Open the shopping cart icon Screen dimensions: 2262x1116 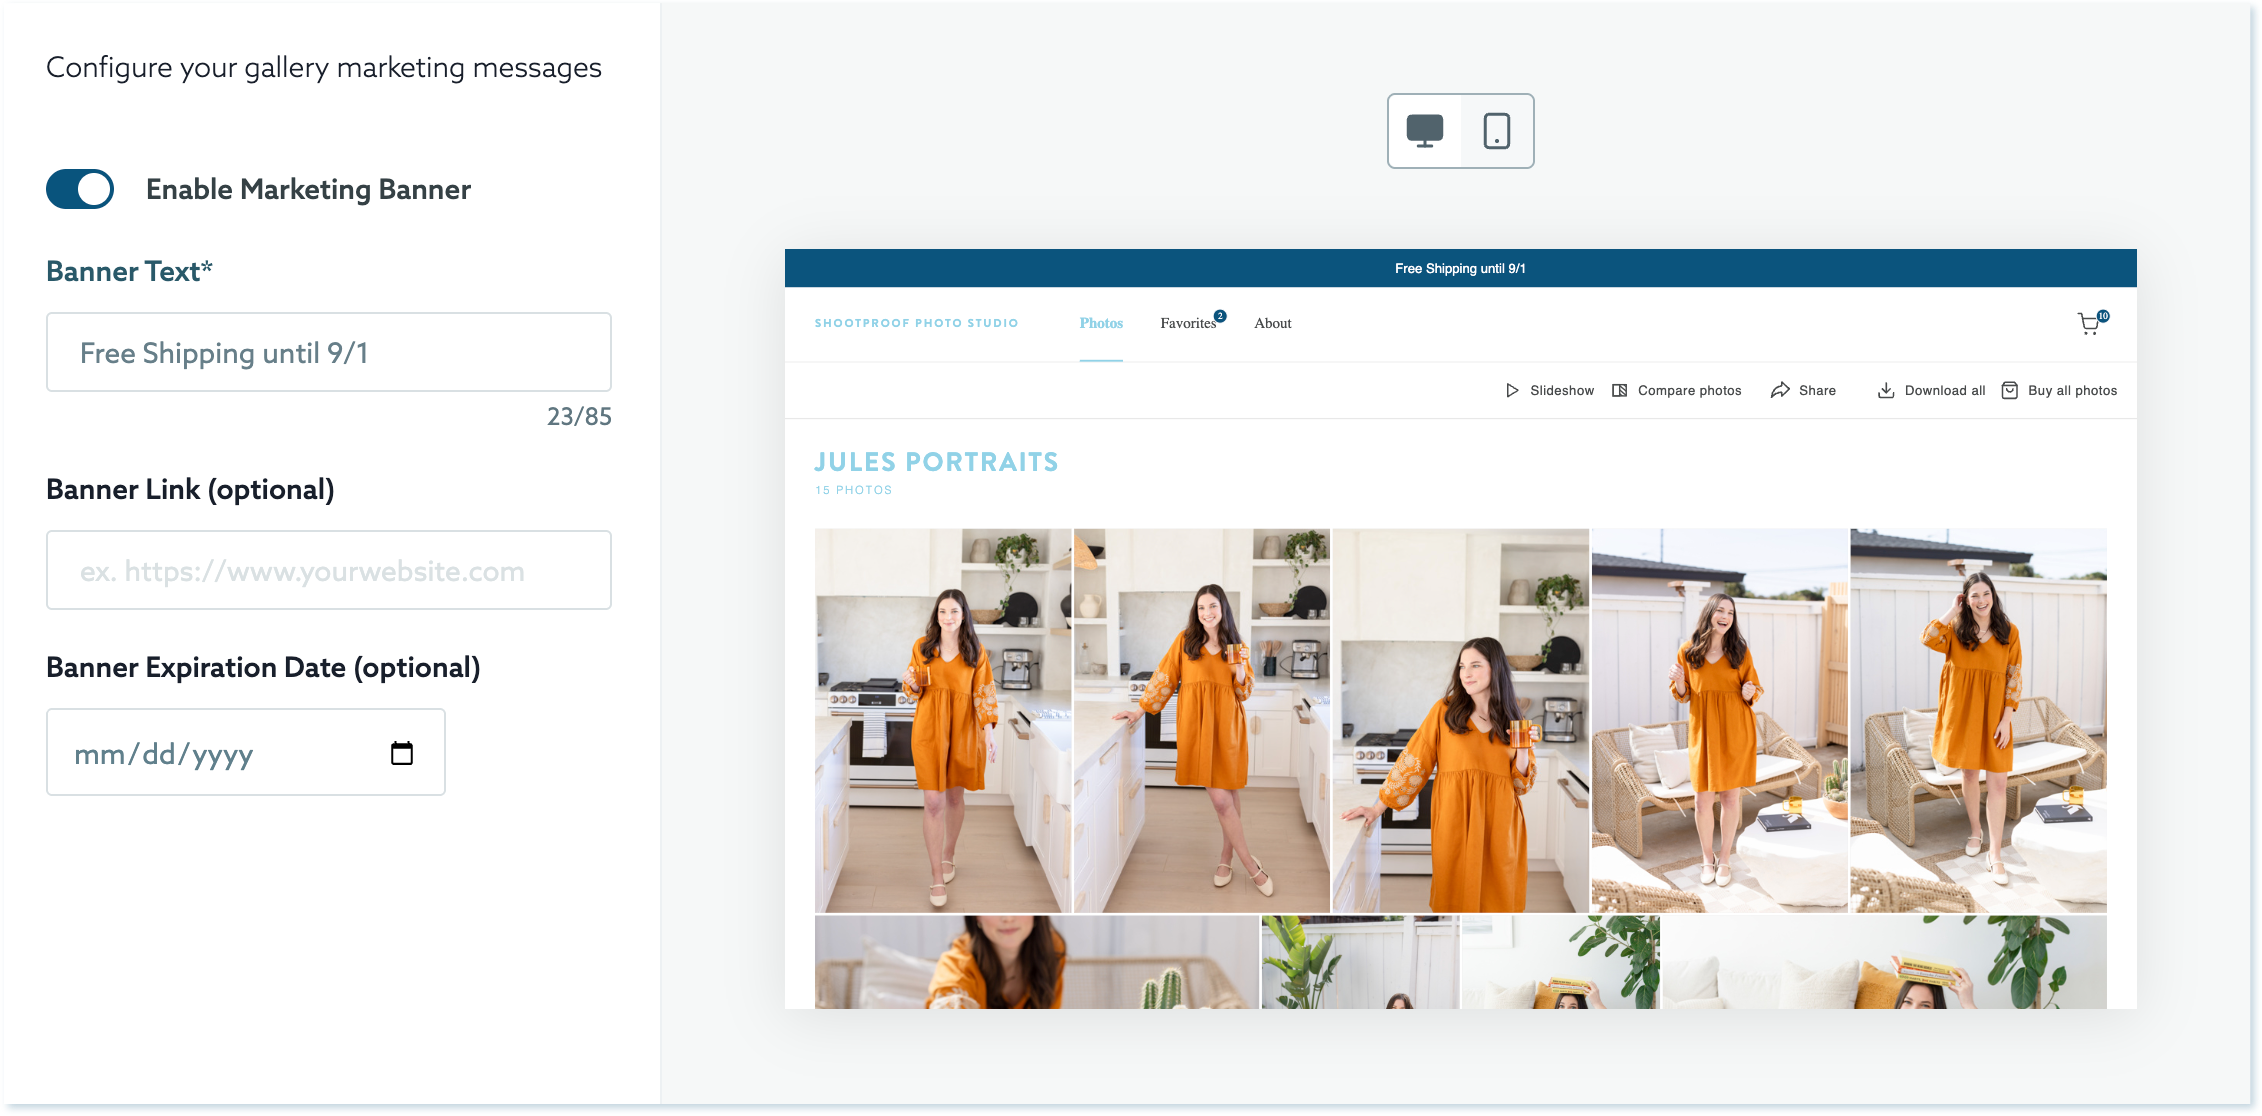coord(2089,323)
